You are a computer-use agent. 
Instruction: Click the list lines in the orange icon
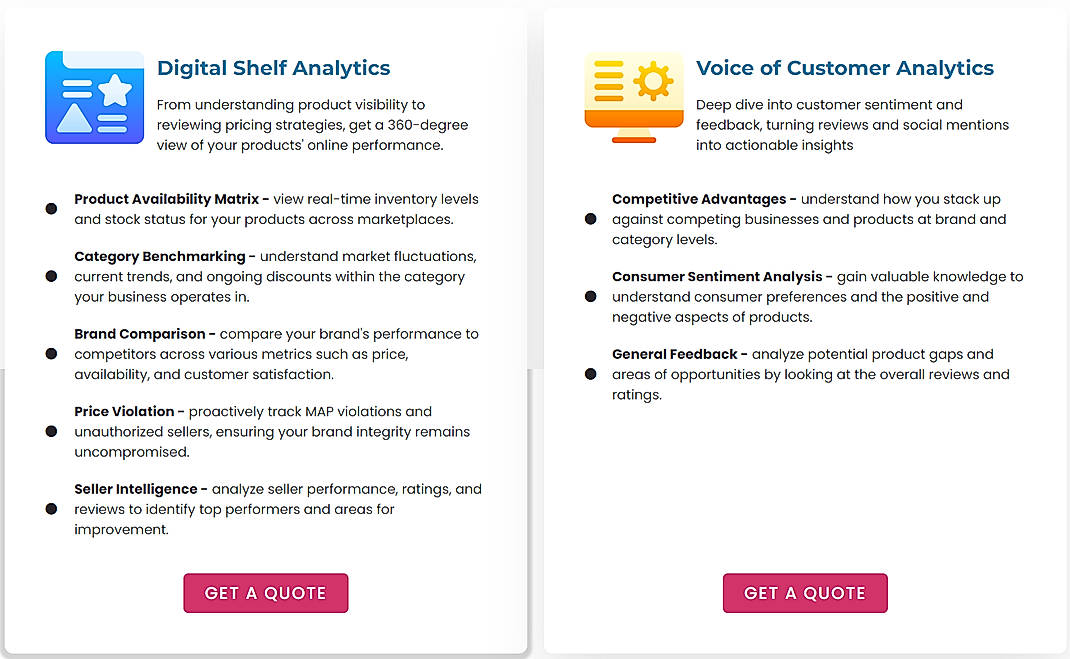click(609, 80)
